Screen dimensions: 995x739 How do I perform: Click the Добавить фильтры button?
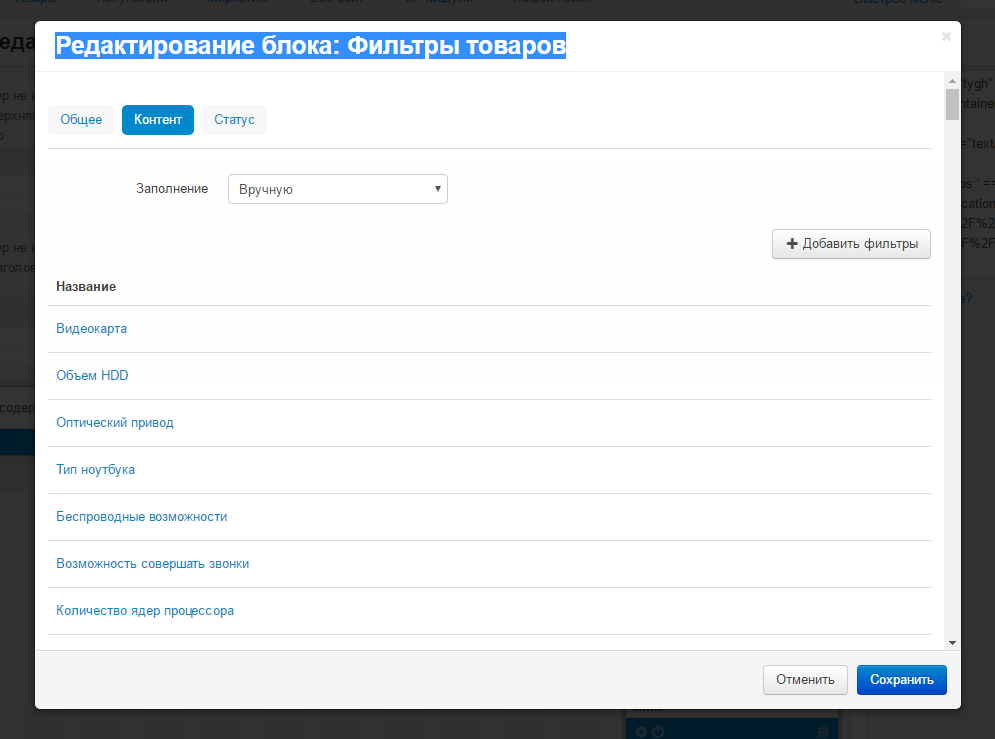(851, 244)
